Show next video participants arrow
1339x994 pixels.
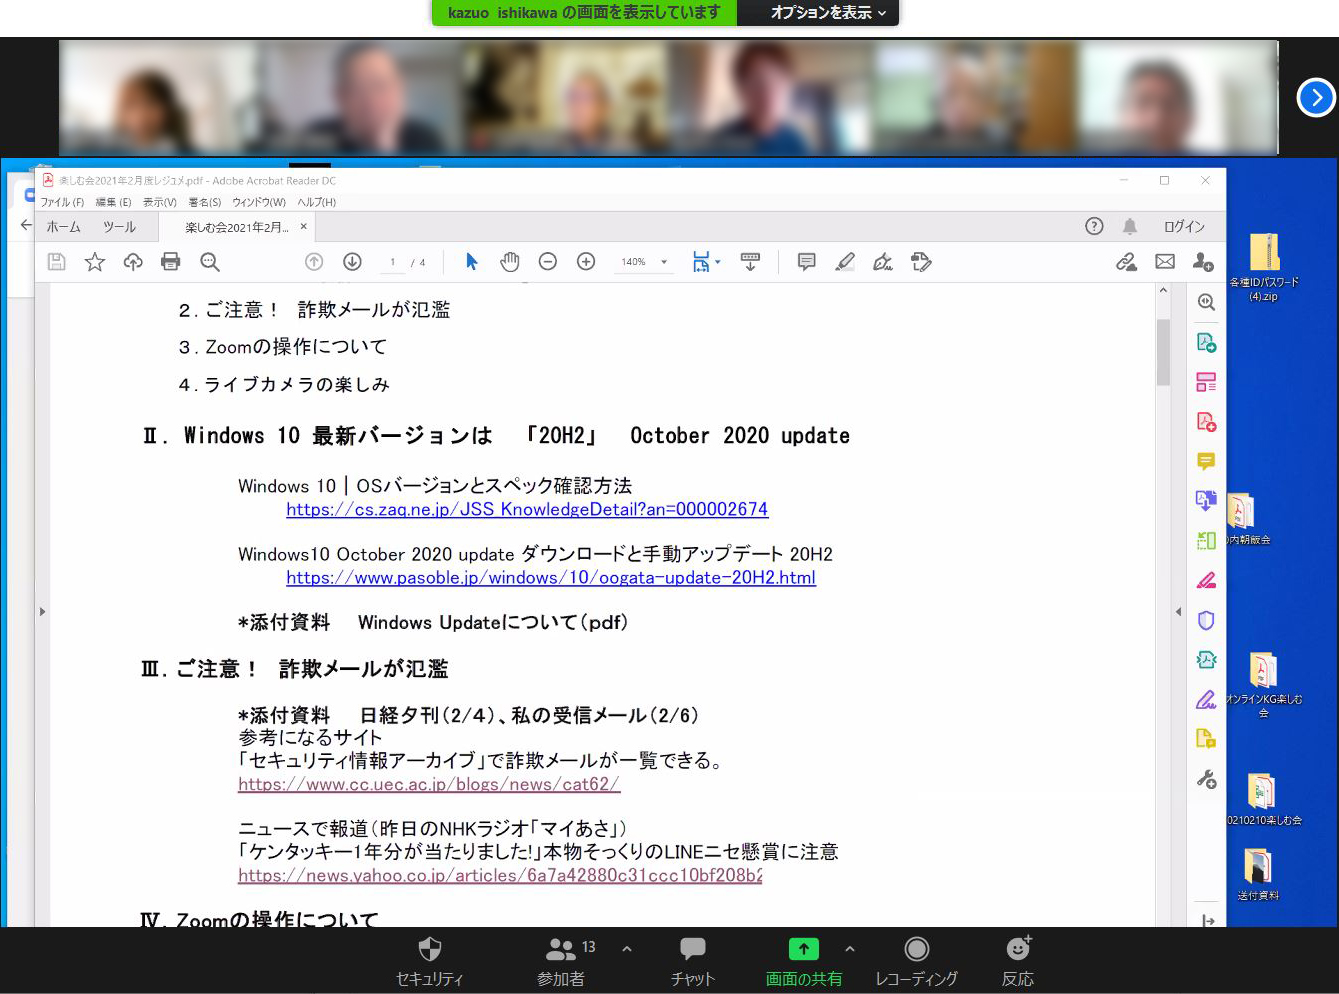pos(1316,98)
